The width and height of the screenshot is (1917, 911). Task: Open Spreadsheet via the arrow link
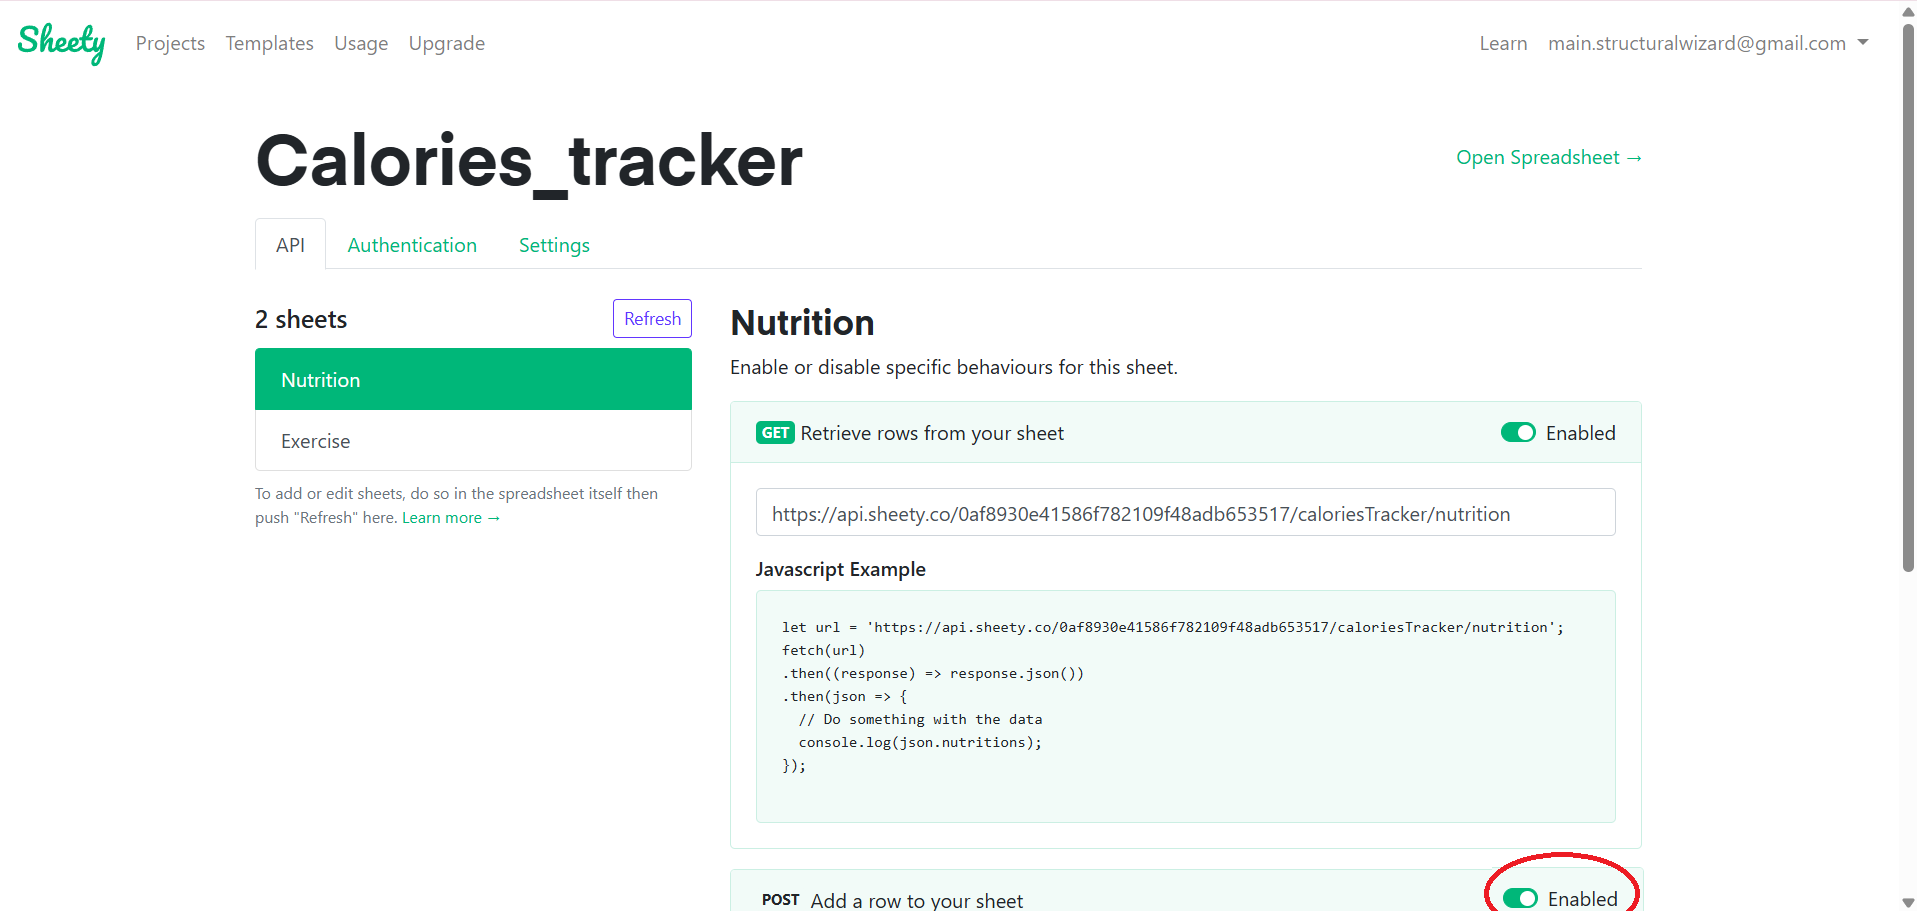point(1548,157)
